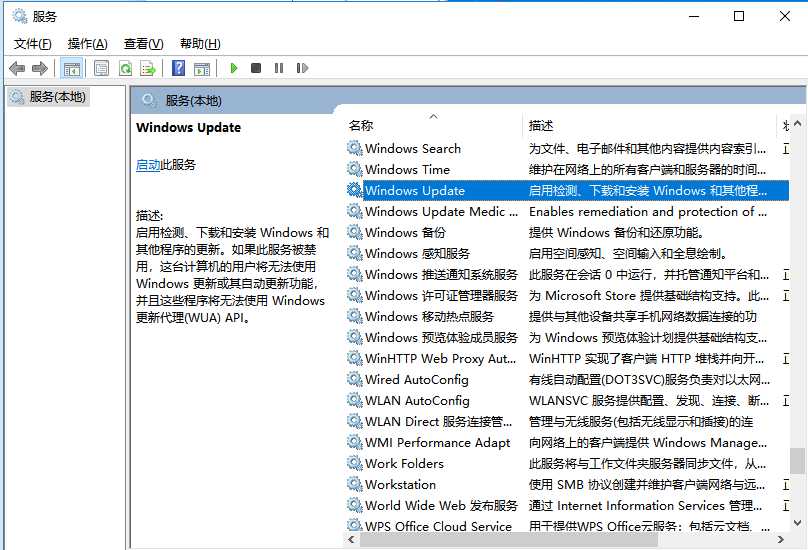
Task: Click the Back arrow toolbar icon
Action: 17,68
